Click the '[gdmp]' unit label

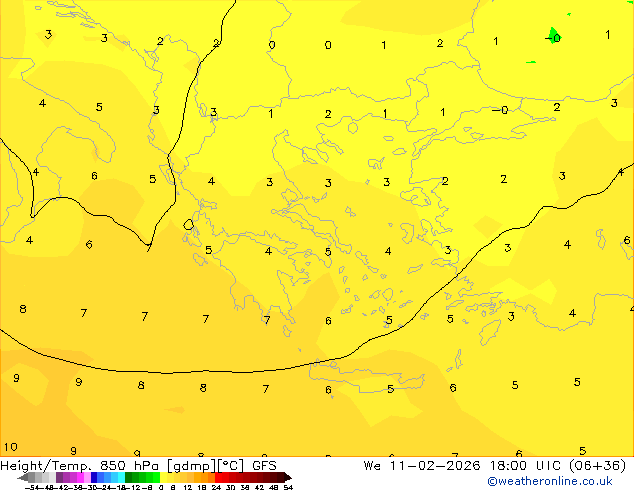tap(191, 466)
